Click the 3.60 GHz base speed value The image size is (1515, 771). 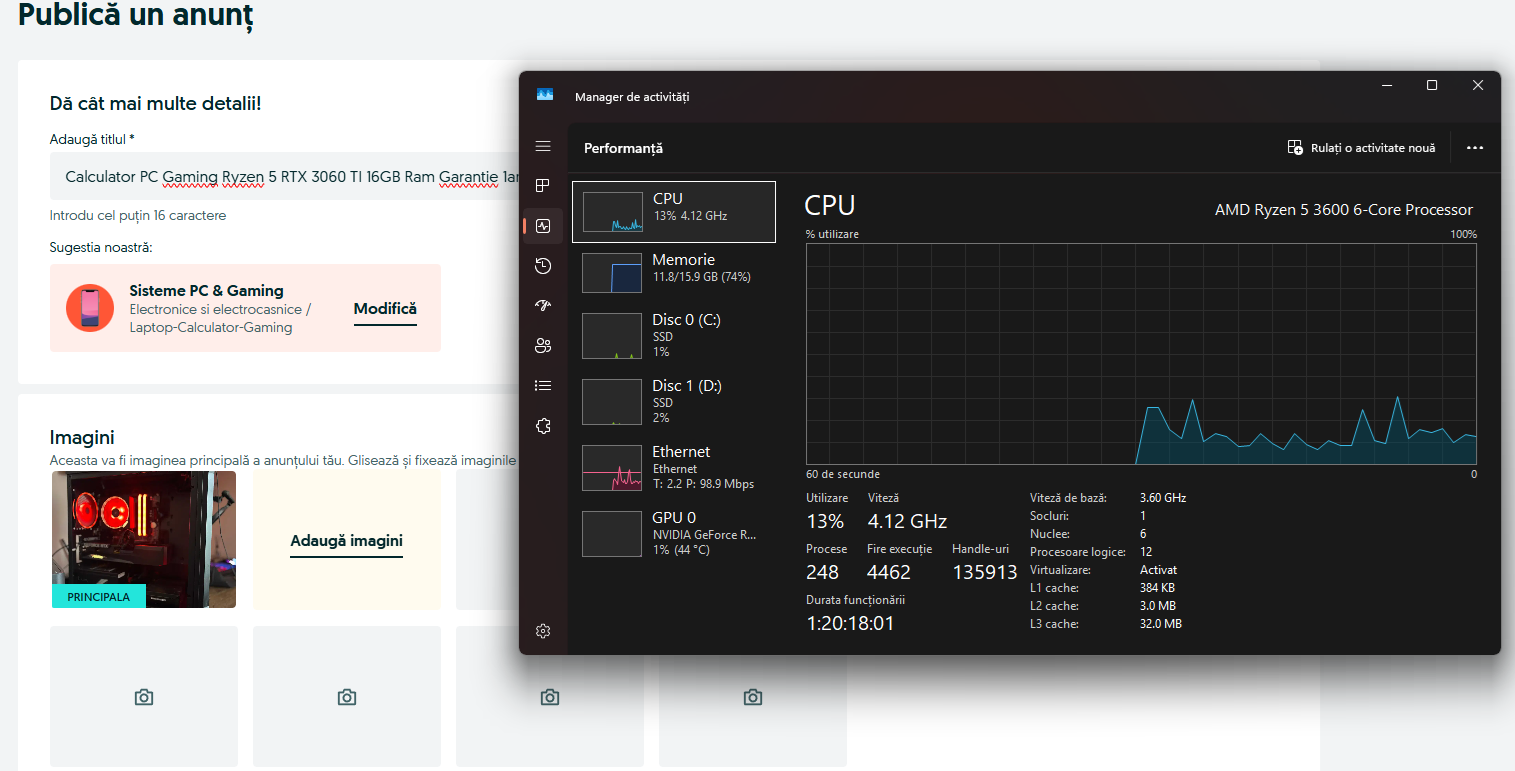[1163, 498]
